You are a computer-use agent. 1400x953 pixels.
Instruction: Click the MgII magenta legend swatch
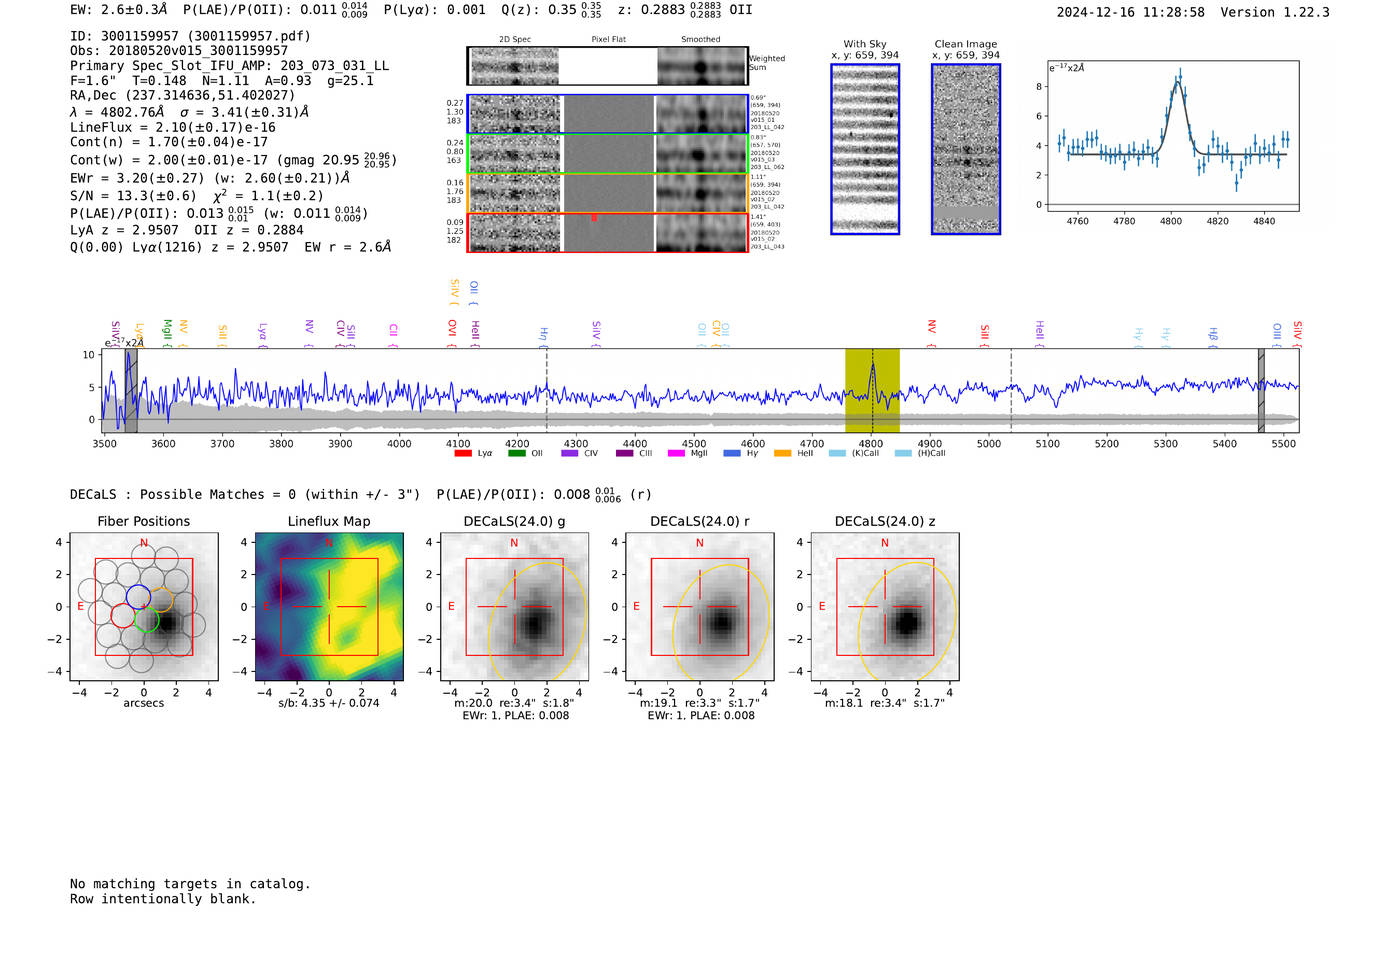click(676, 454)
